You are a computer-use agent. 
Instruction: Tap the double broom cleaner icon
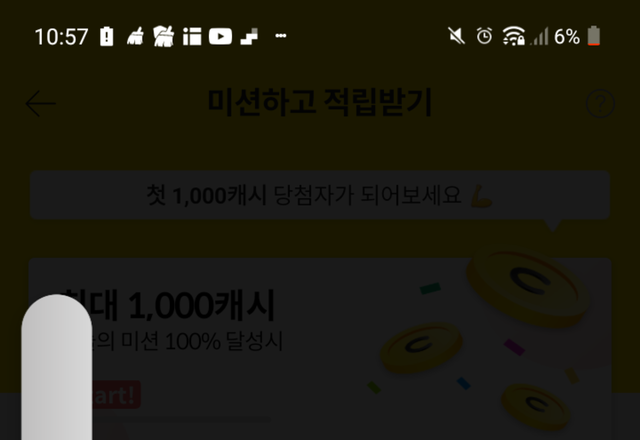pyautogui.click(x=164, y=36)
